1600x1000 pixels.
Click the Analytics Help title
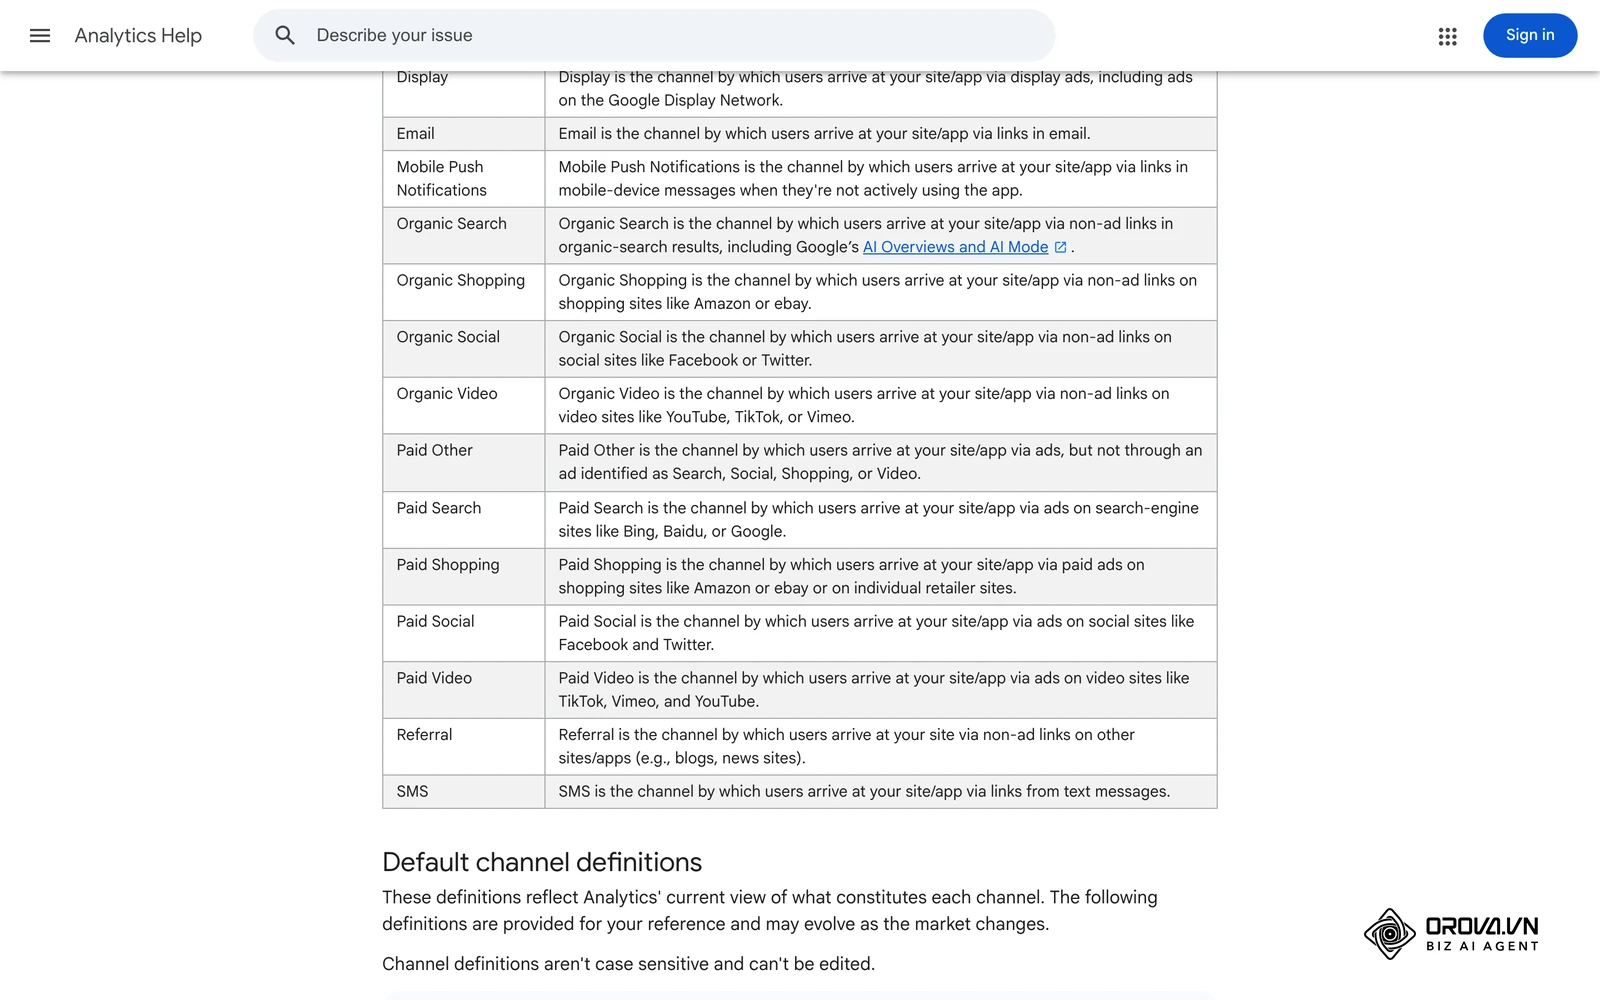pos(138,36)
